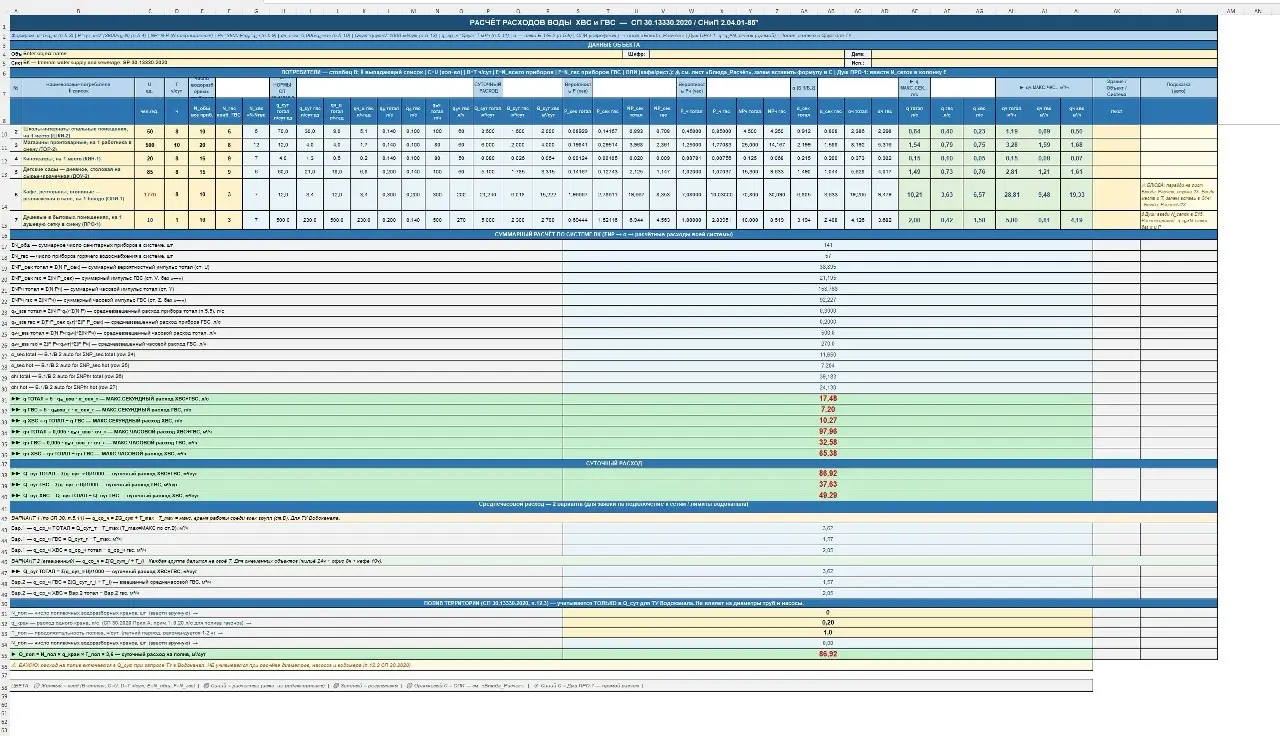The width and height of the screenshot is (1280, 736).
Task: Select the 'Магазины продовольственные' consumer row name
Action: pyautogui.click(x=78, y=144)
